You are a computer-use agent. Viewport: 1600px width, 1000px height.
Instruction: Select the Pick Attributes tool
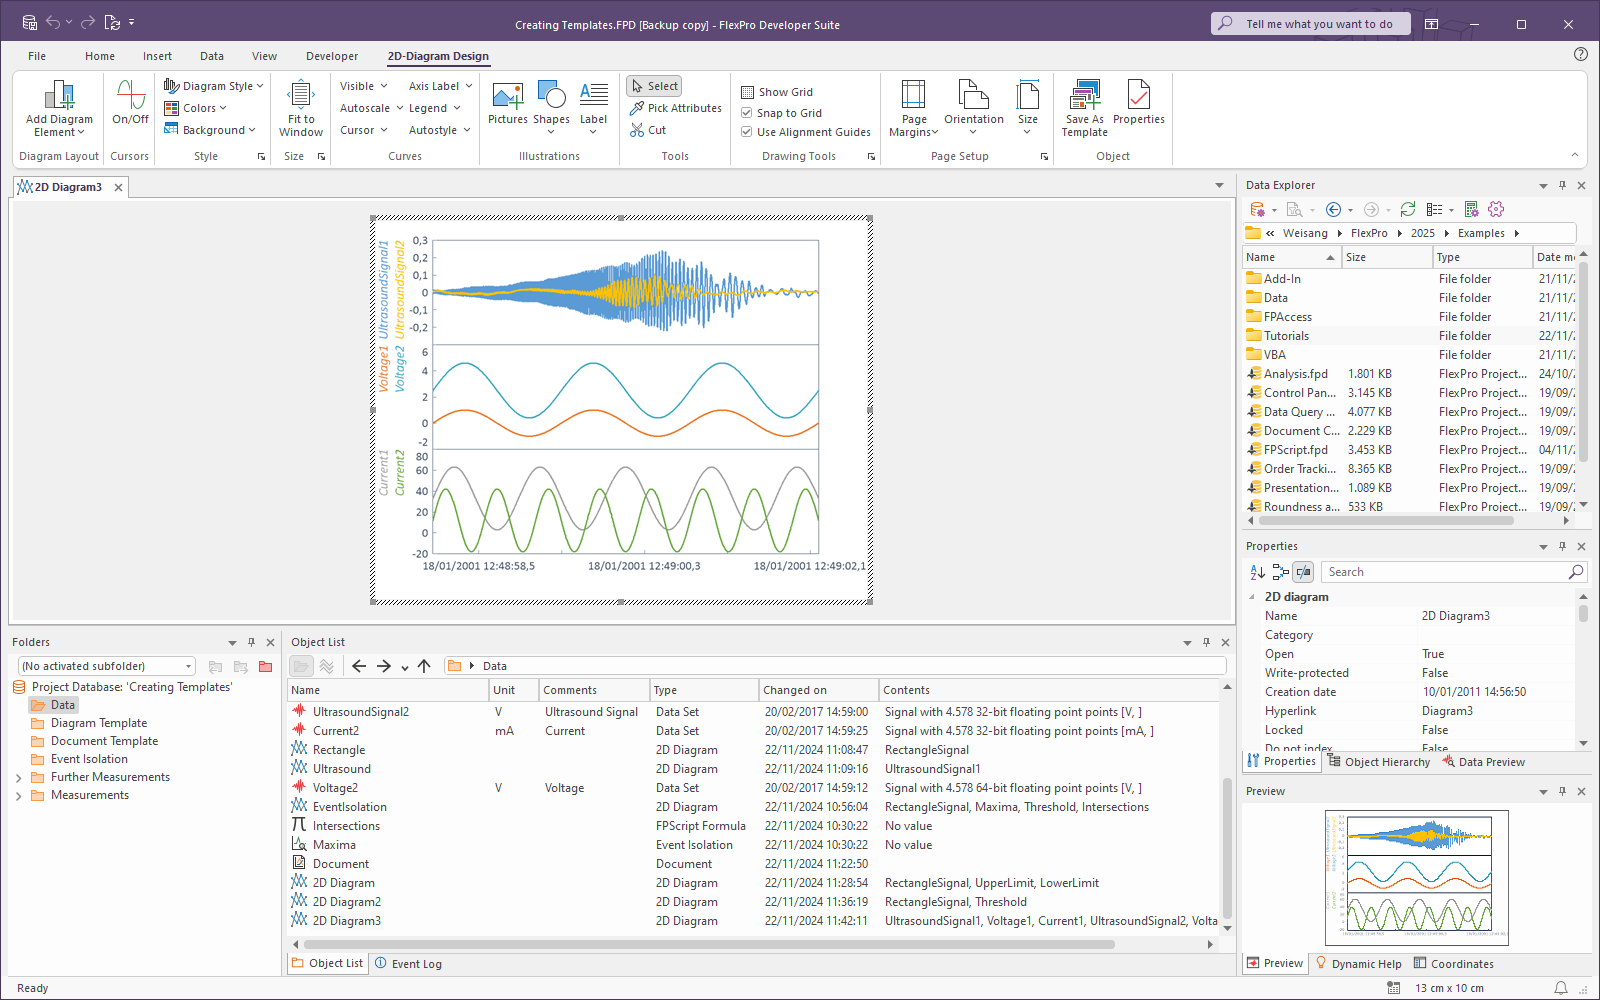pyautogui.click(x=676, y=108)
